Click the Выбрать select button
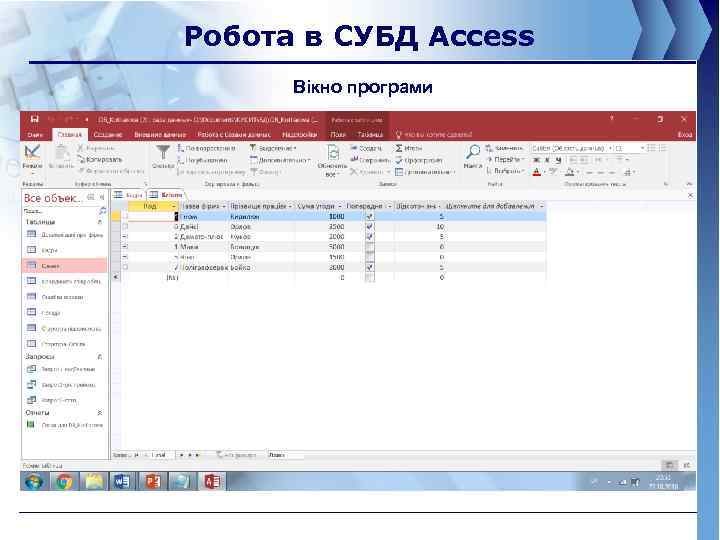The width and height of the screenshot is (720, 540). tap(505, 171)
